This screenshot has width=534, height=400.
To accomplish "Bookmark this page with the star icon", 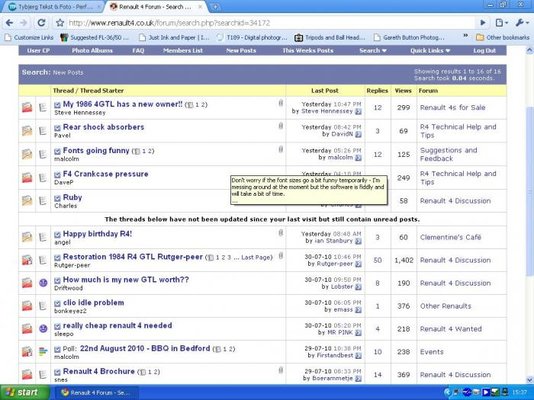I will pos(60,23).
